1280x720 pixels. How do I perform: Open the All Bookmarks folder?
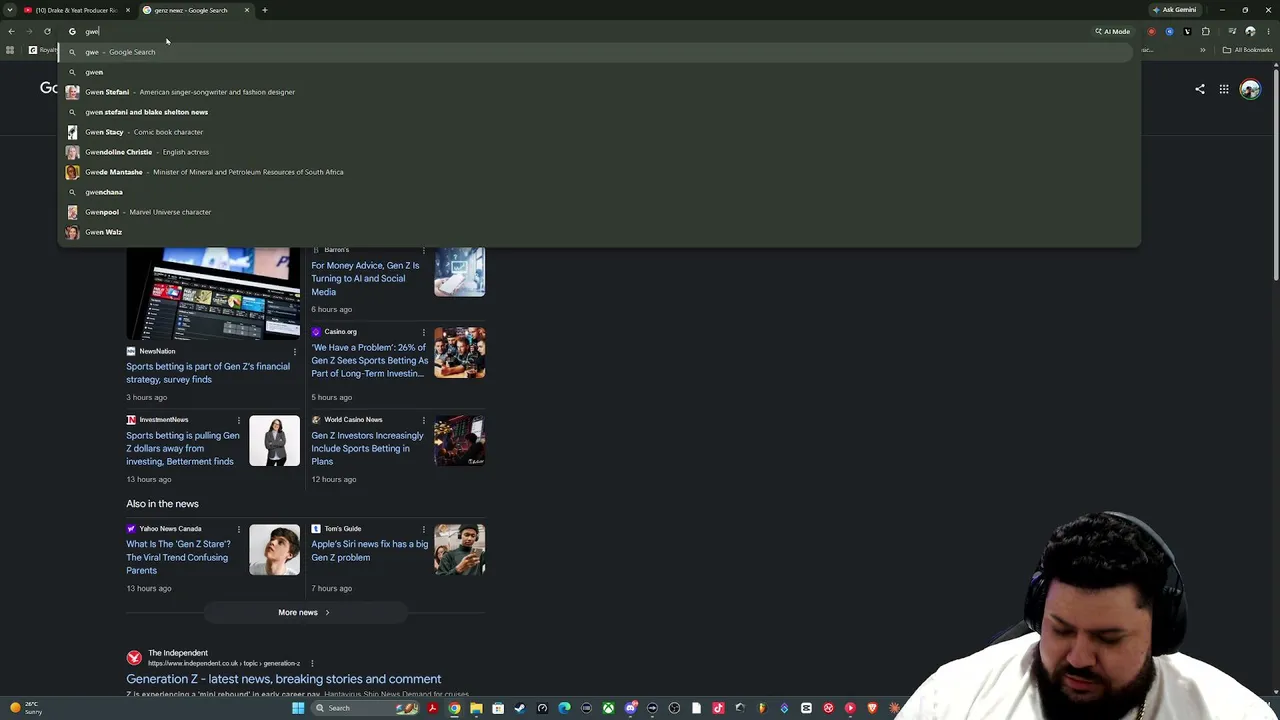pos(1247,50)
